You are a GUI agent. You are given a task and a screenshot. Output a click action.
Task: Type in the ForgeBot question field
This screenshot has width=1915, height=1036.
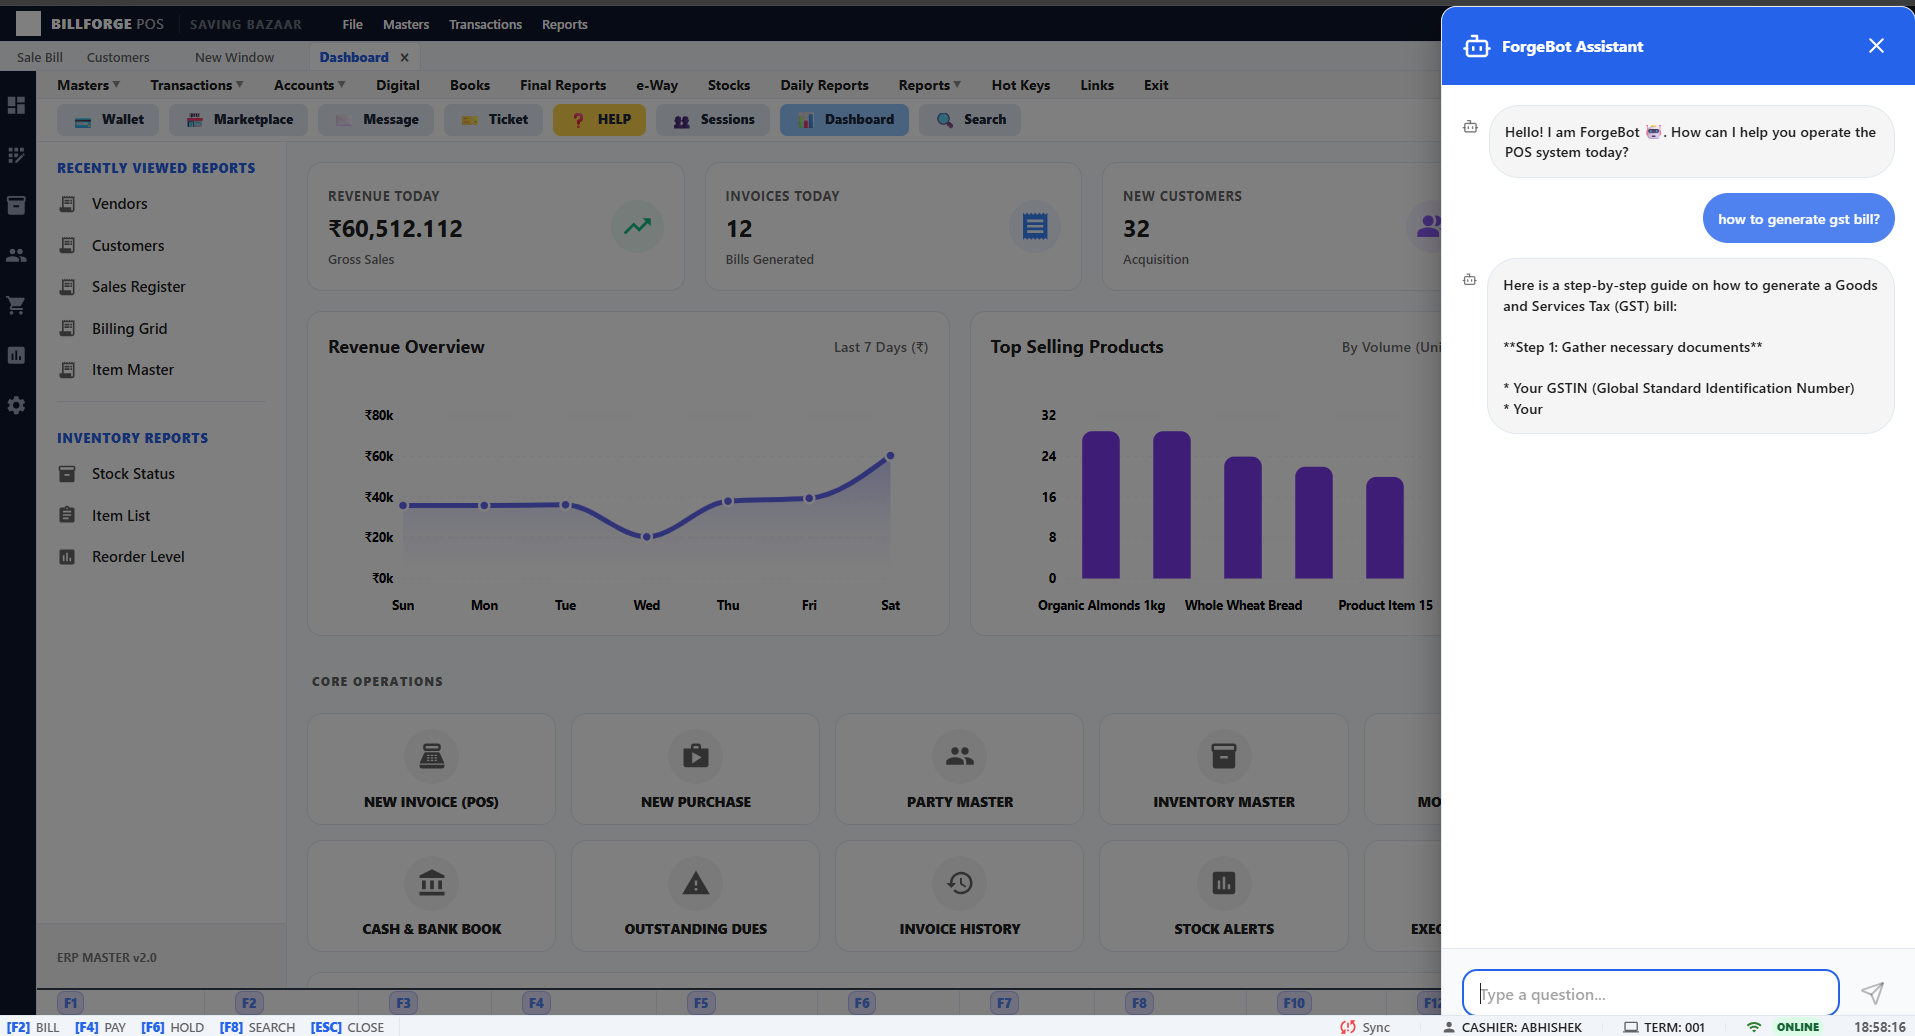(1650, 994)
